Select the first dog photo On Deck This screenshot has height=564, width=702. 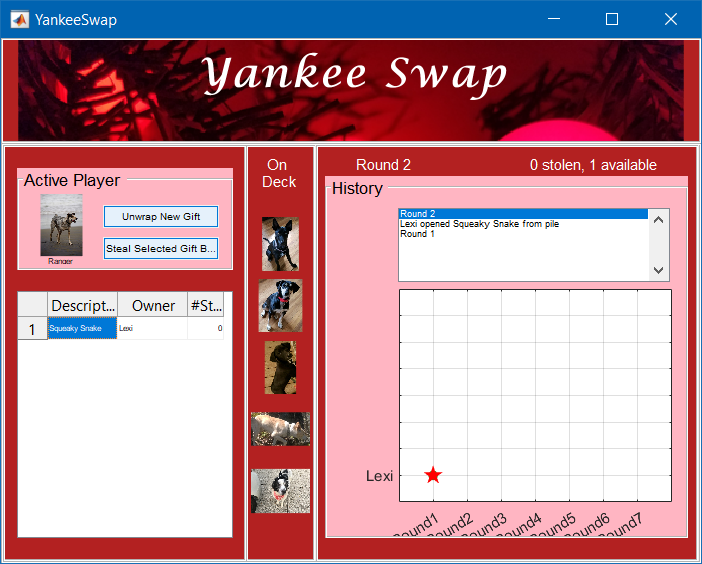click(x=280, y=244)
